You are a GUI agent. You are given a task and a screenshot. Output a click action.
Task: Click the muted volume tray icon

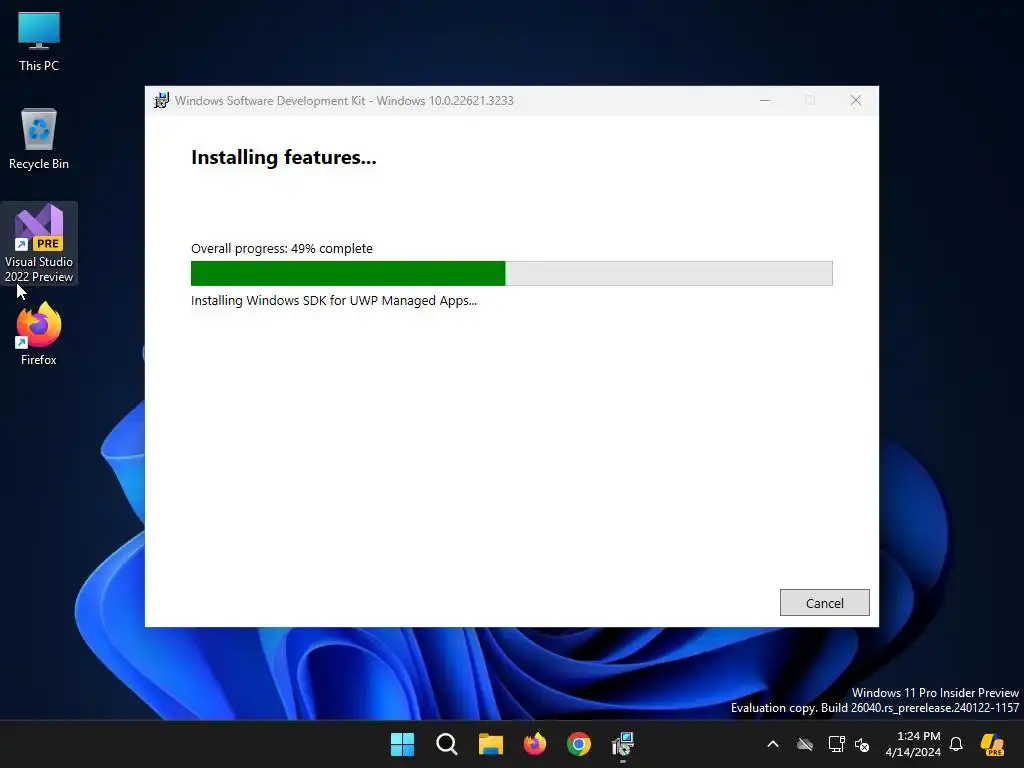pyautogui.click(x=862, y=744)
